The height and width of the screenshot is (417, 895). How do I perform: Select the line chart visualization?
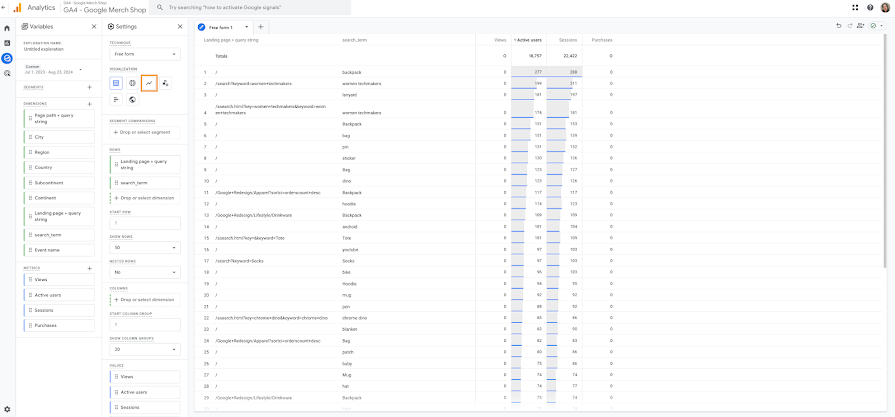149,83
